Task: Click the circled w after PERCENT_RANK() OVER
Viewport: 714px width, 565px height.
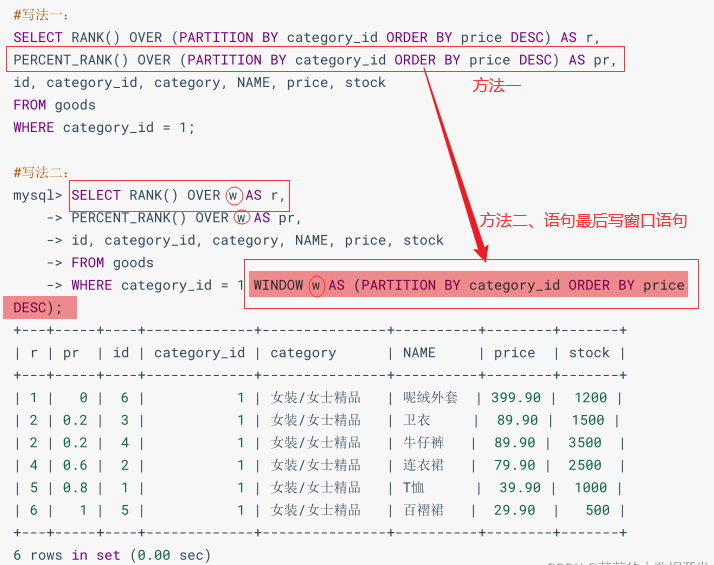Action: click(x=241, y=217)
